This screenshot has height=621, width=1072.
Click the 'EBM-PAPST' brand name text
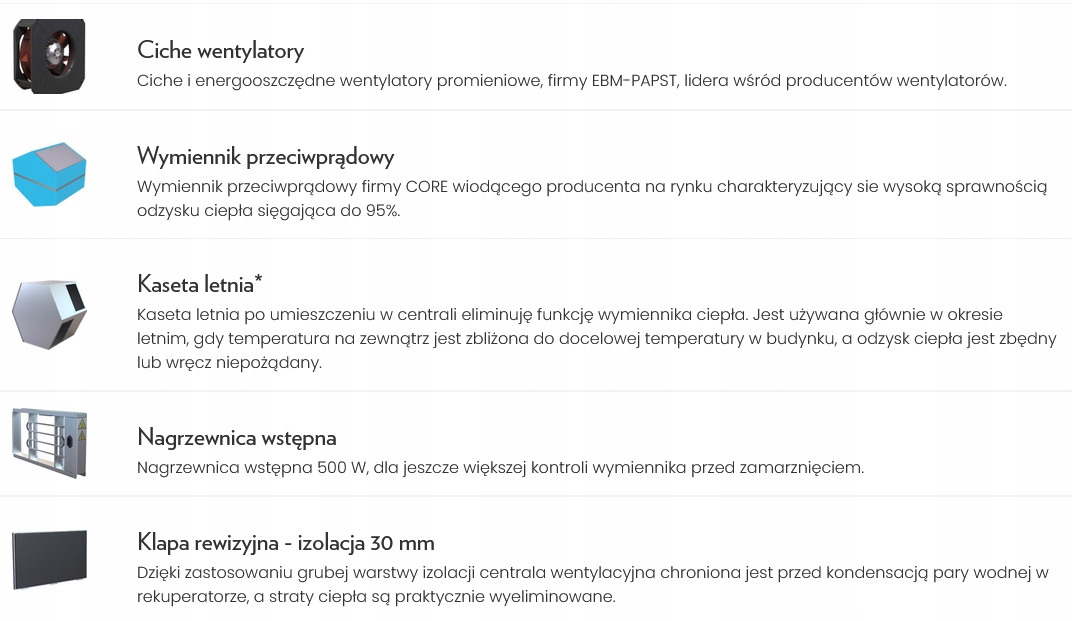tap(634, 81)
